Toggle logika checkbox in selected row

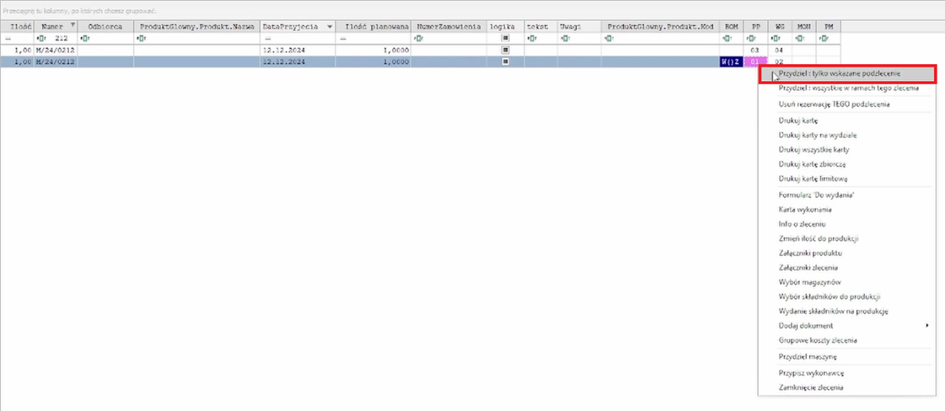click(505, 62)
